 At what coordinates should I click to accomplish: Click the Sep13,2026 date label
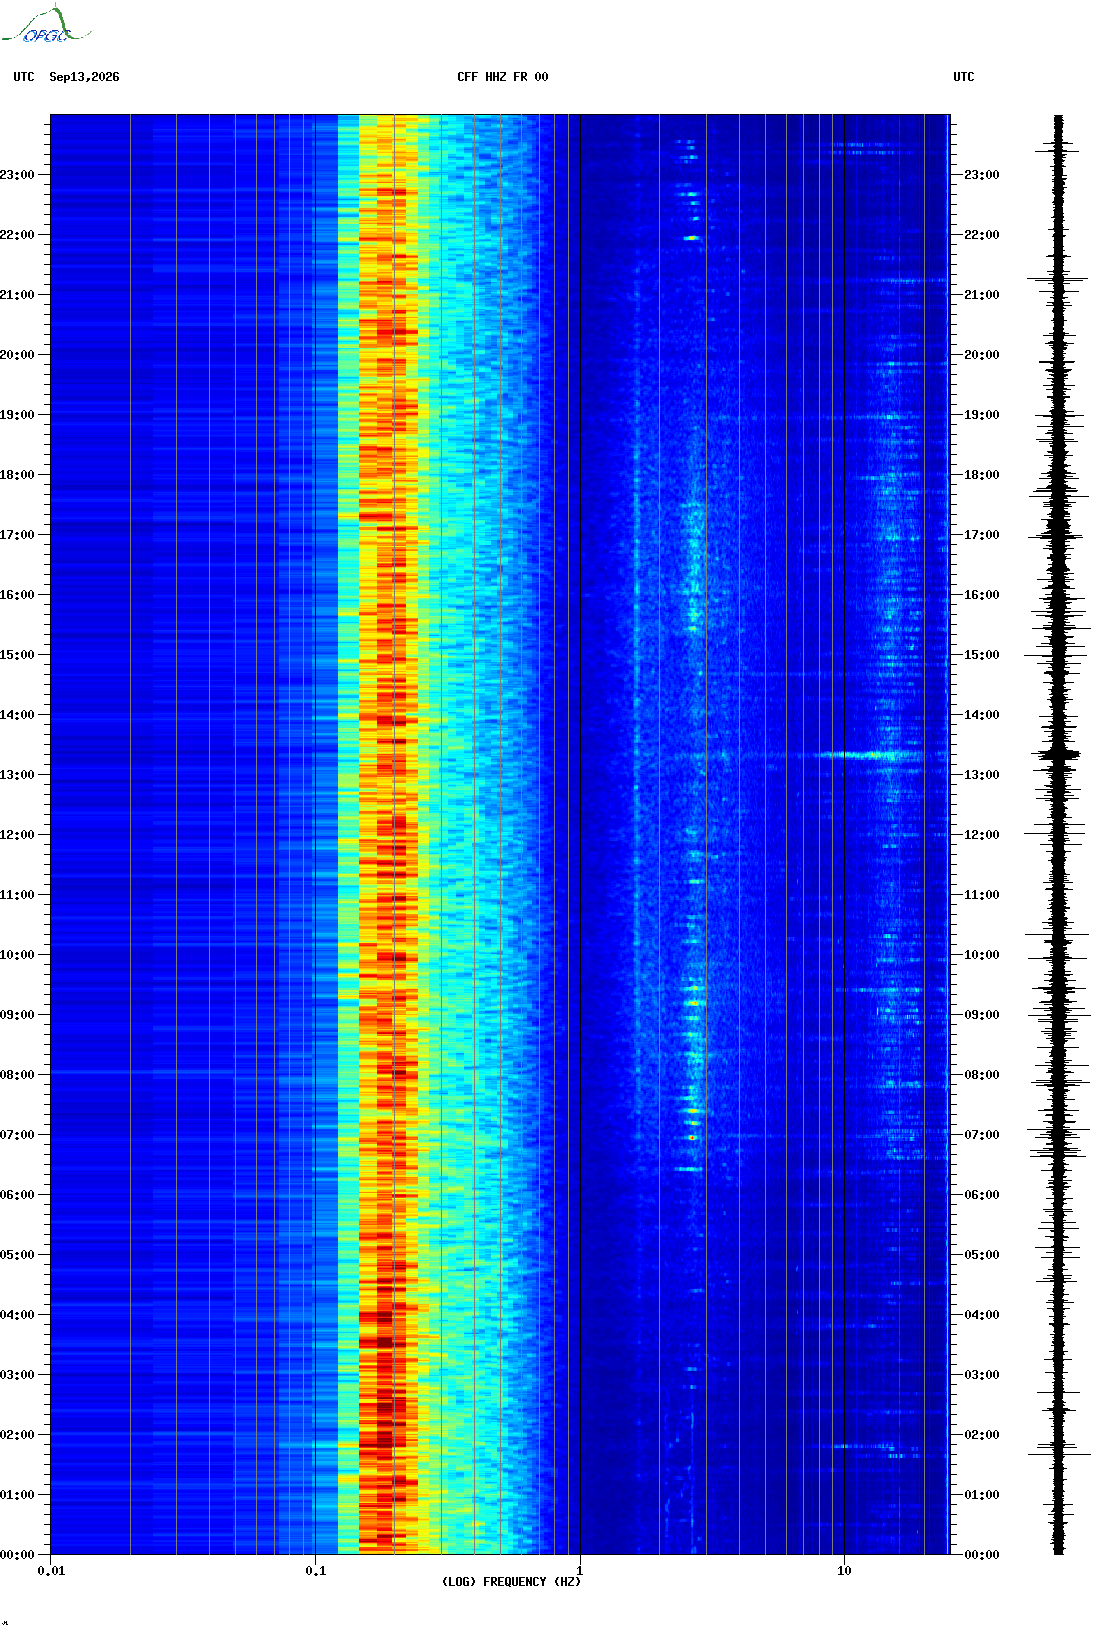point(84,77)
